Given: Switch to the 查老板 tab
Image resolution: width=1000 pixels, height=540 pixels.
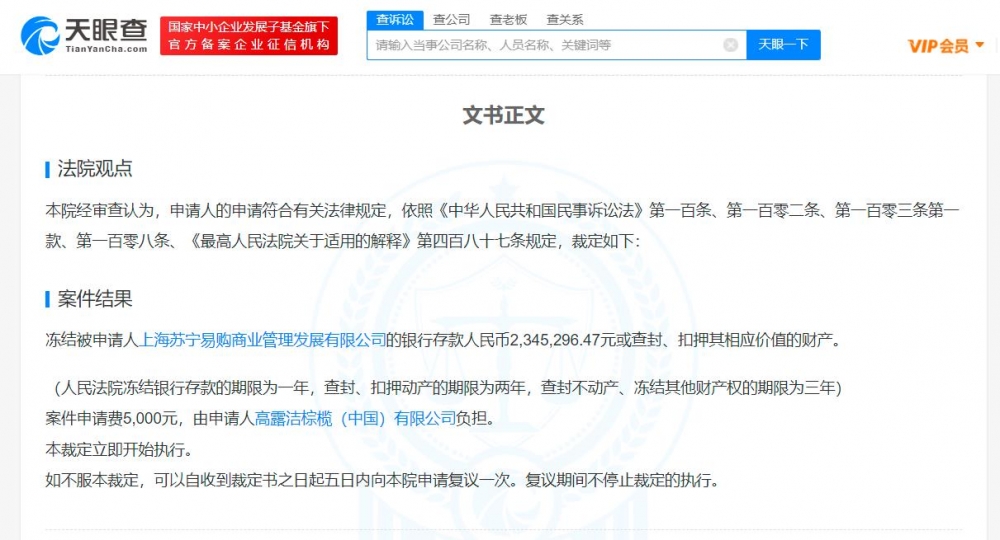Looking at the screenshot, I should [508, 20].
